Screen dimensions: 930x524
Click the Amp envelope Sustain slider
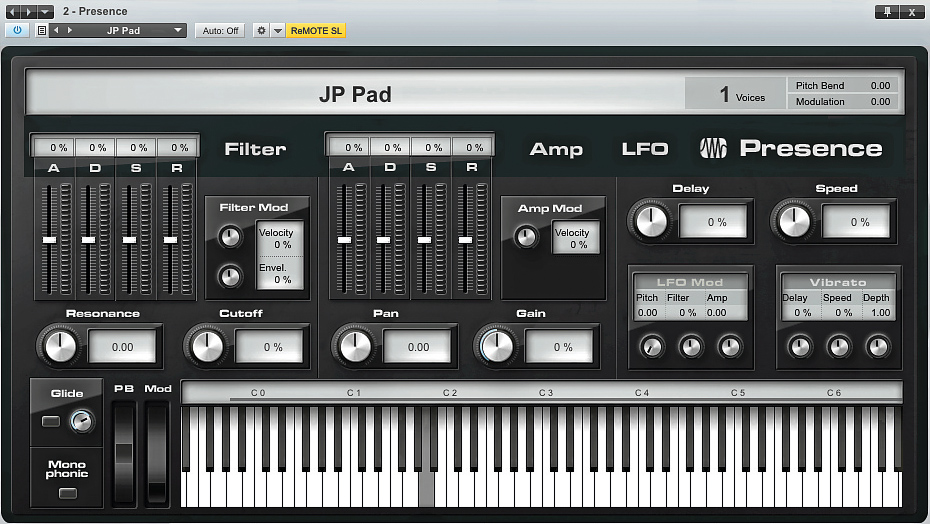click(x=425, y=239)
